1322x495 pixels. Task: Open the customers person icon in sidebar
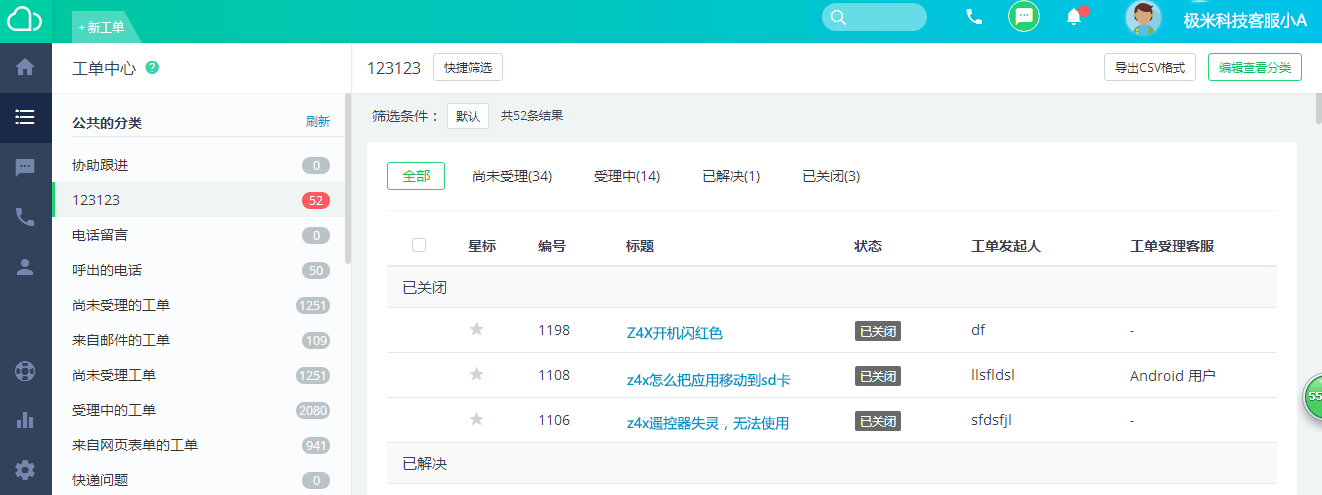(25, 267)
